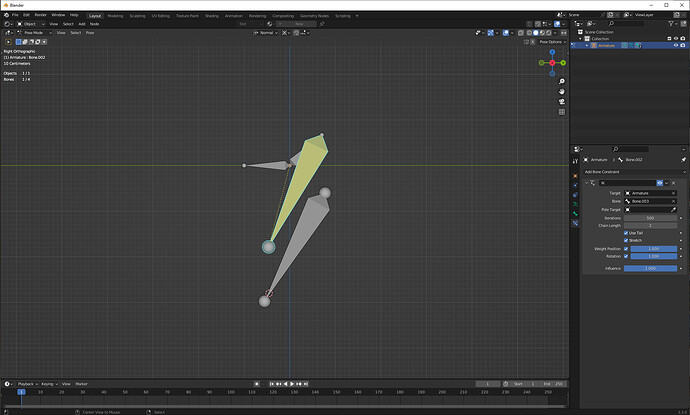
Task: Remove the IK constraint with its X button
Action: [674, 183]
